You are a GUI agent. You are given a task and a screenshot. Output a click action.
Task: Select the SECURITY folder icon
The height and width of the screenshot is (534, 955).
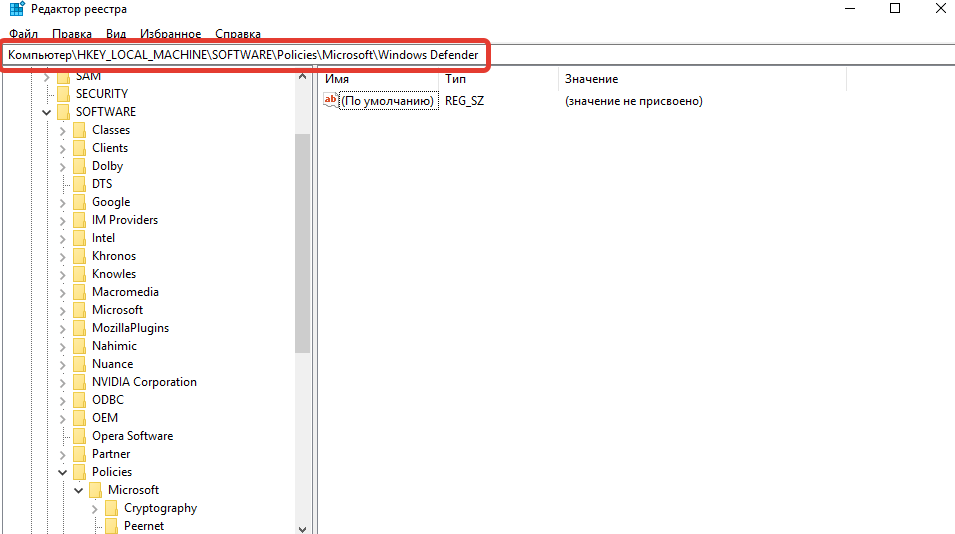click(64, 94)
